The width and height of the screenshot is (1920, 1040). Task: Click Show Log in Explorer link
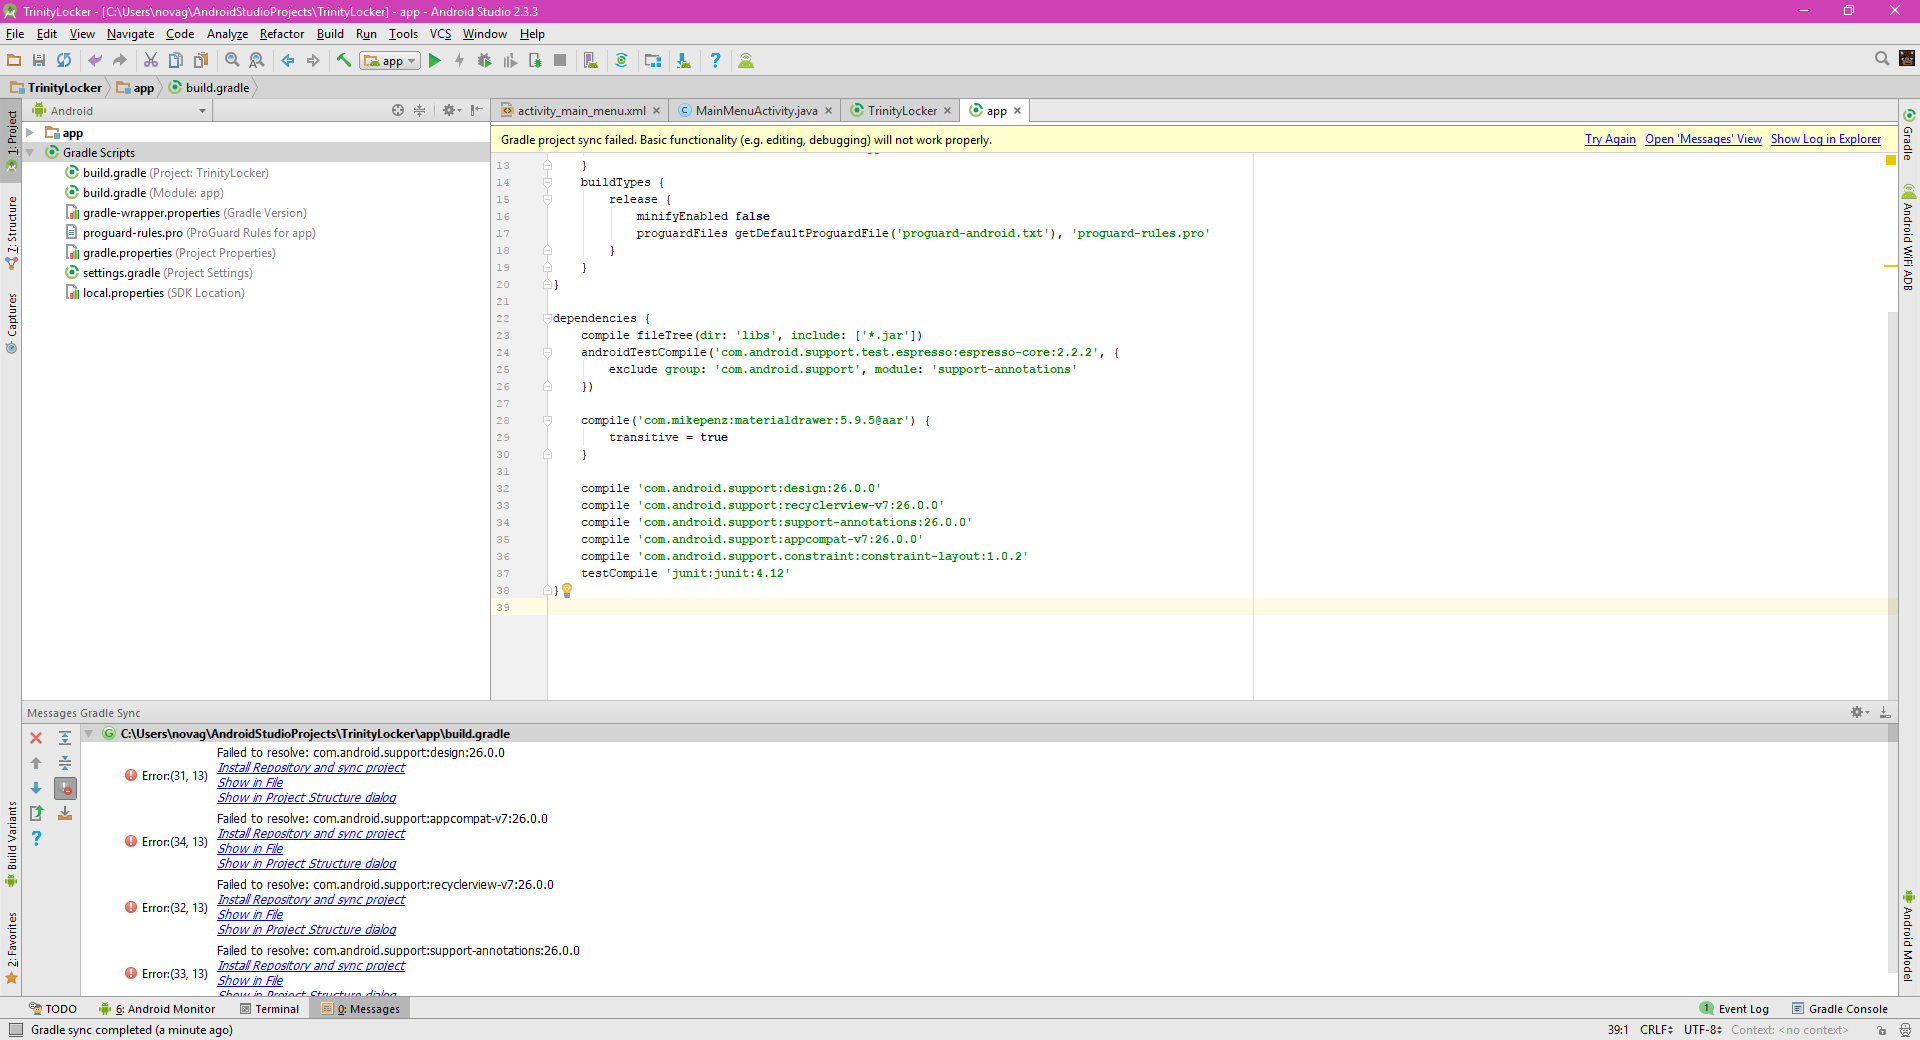pyautogui.click(x=1826, y=140)
